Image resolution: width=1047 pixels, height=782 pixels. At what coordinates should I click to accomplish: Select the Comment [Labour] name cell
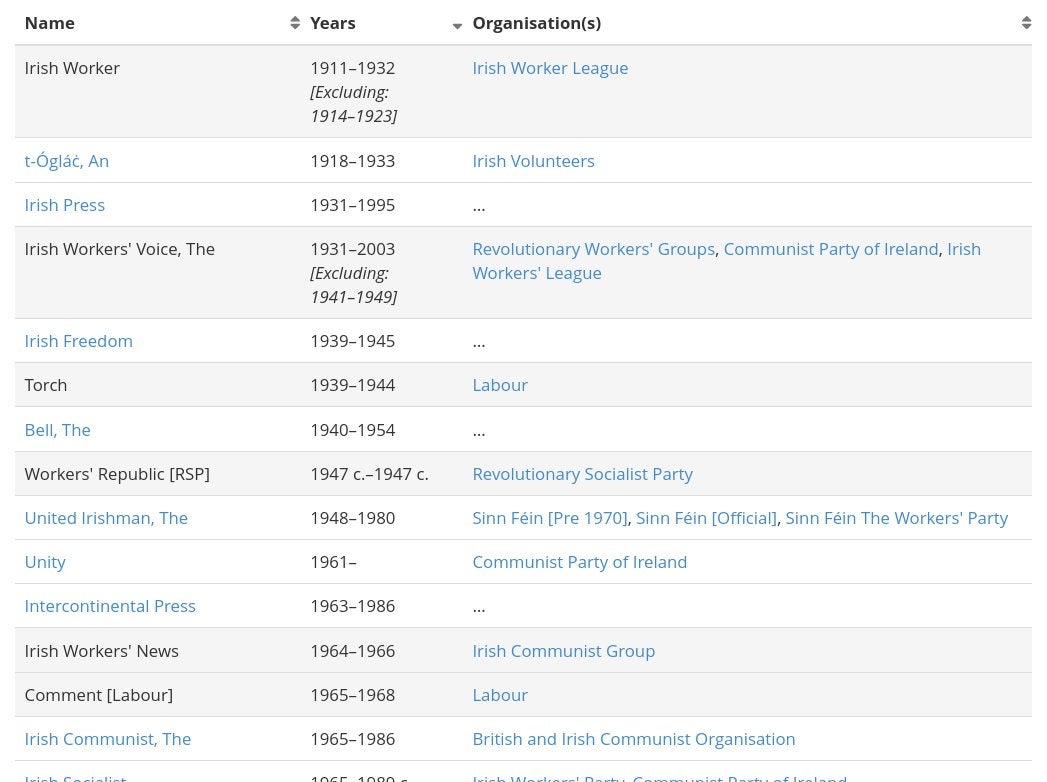point(158,695)
